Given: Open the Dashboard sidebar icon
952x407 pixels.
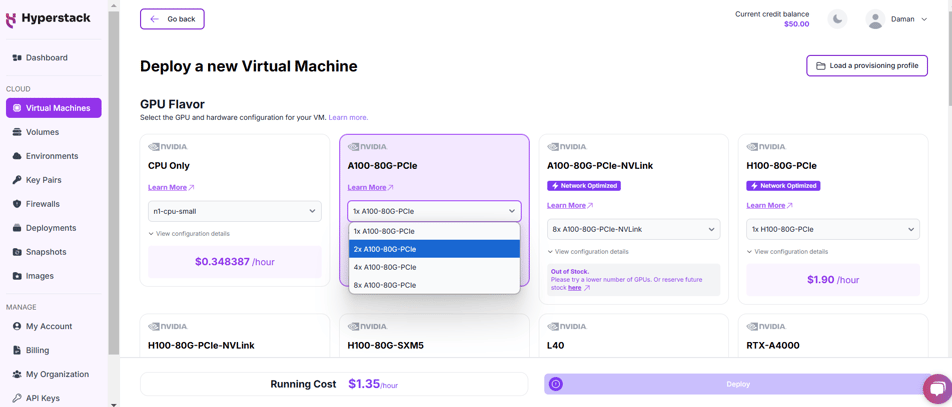Looking at the screenshot, I should coord(17,58).
